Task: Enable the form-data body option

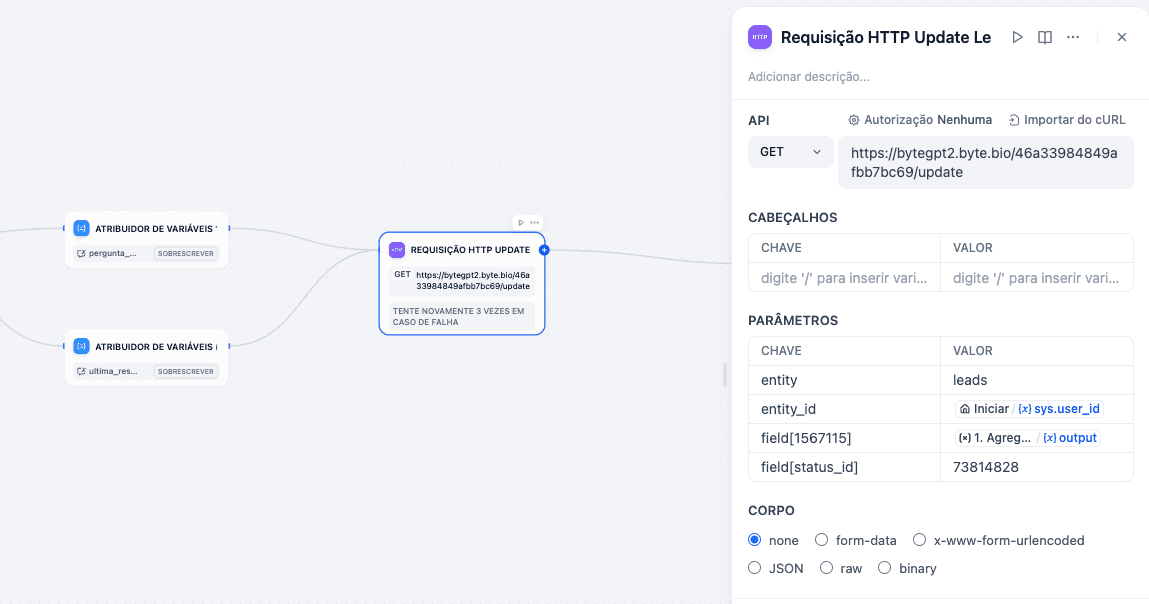Action: [820, 540]
